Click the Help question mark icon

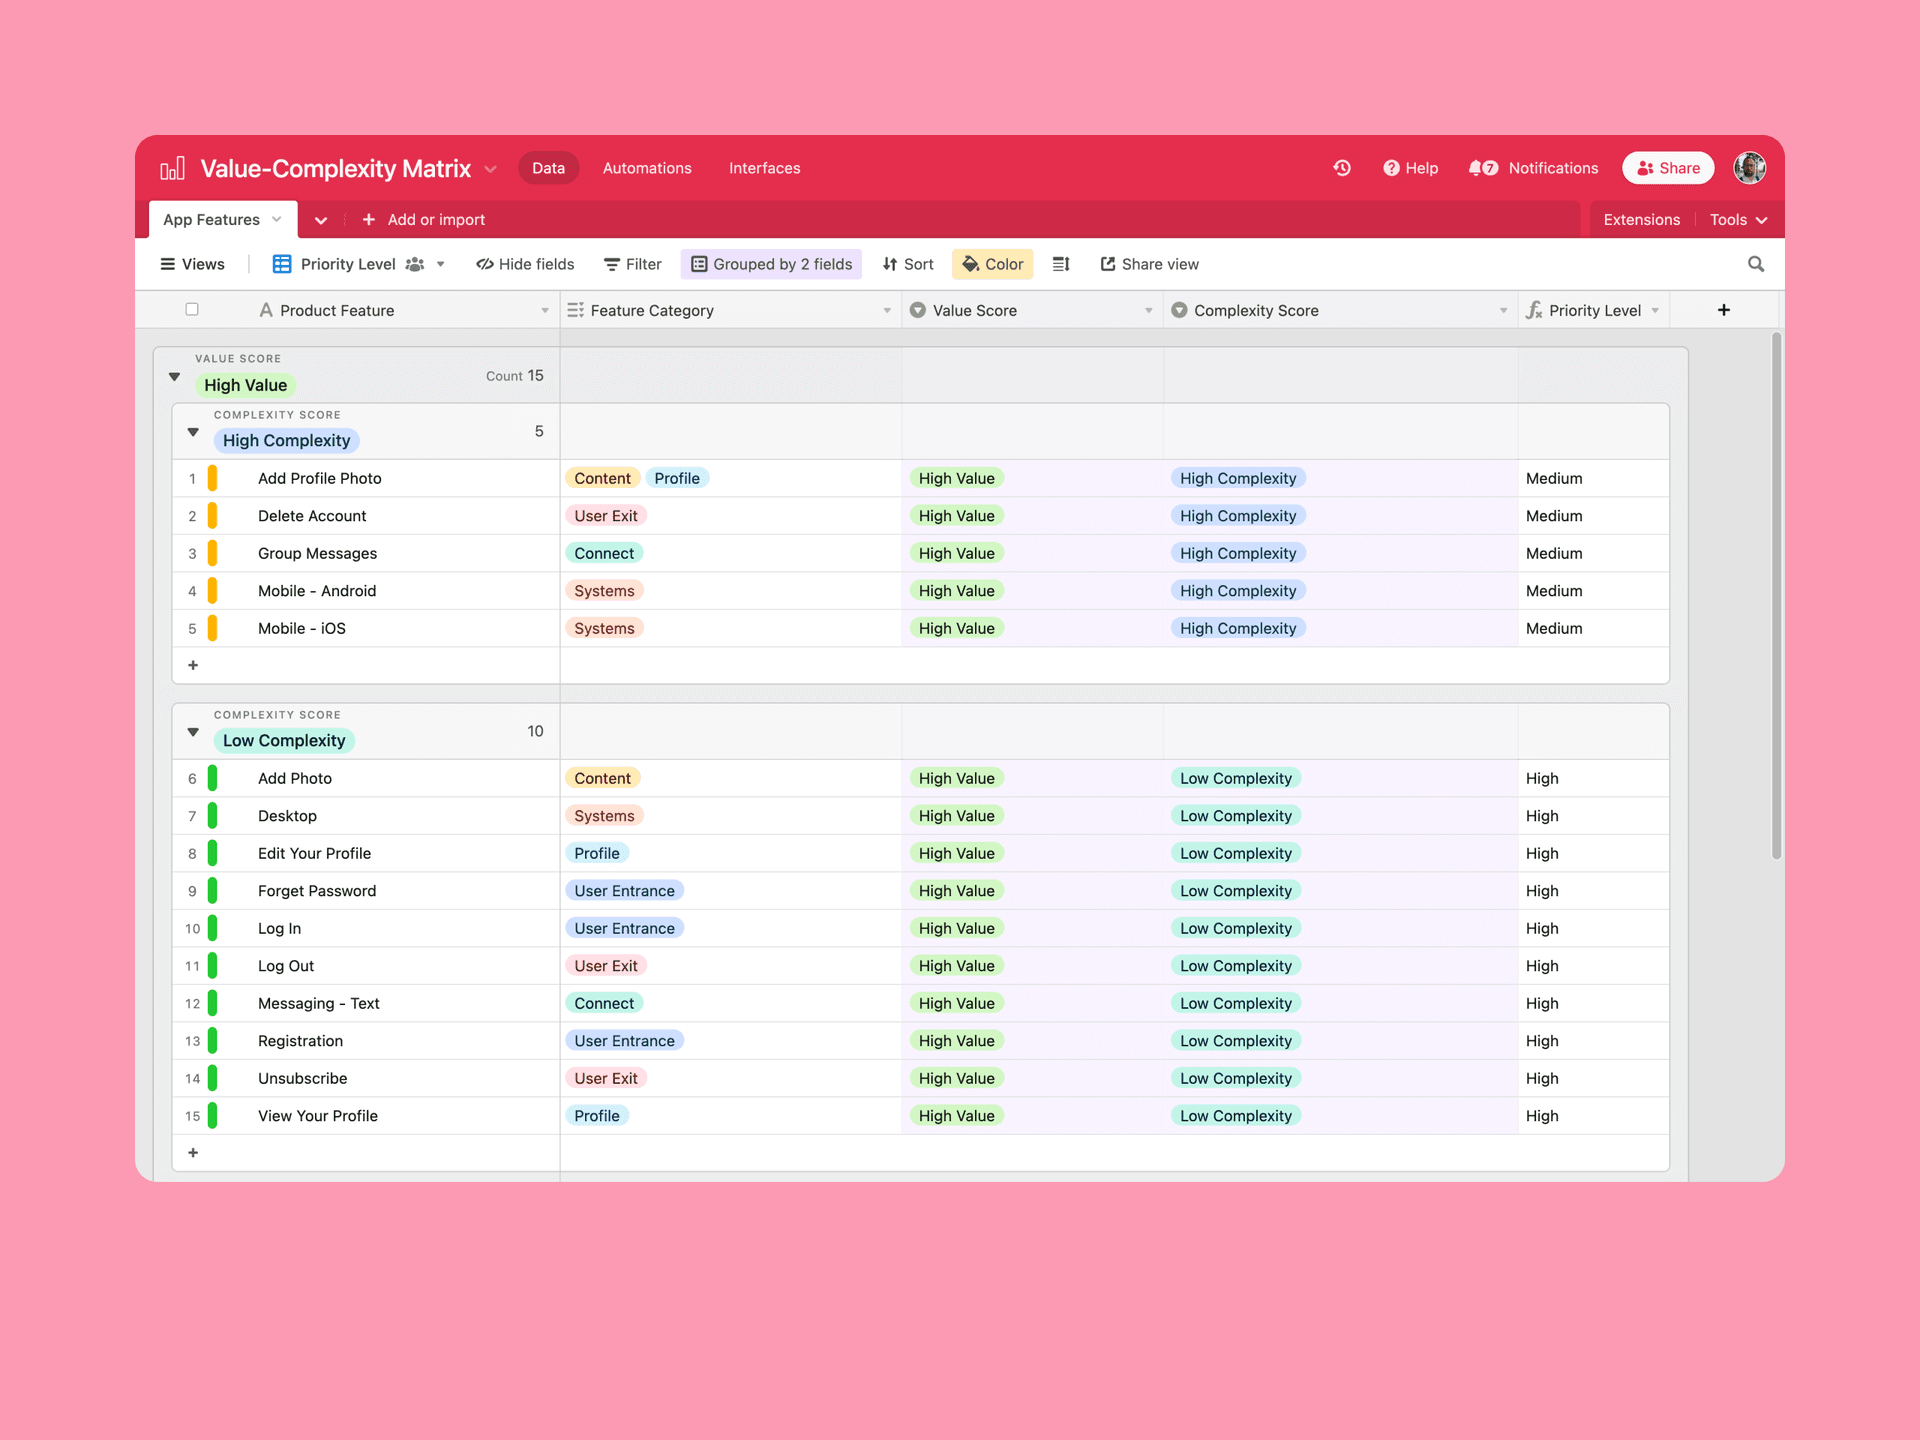(x=1391, y=168)
